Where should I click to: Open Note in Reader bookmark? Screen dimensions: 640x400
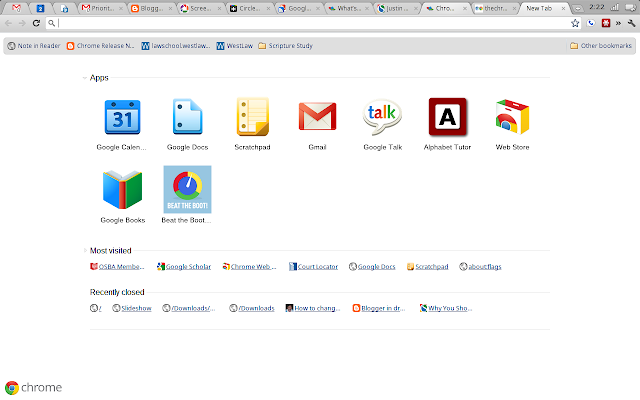pyautogui.click(x=33, y=46)
